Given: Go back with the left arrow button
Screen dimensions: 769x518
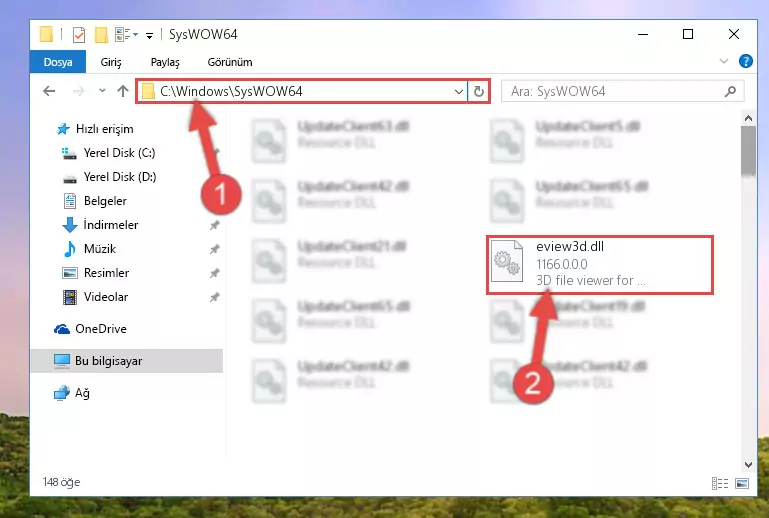Looking at the screenshot, I should 49,91.
